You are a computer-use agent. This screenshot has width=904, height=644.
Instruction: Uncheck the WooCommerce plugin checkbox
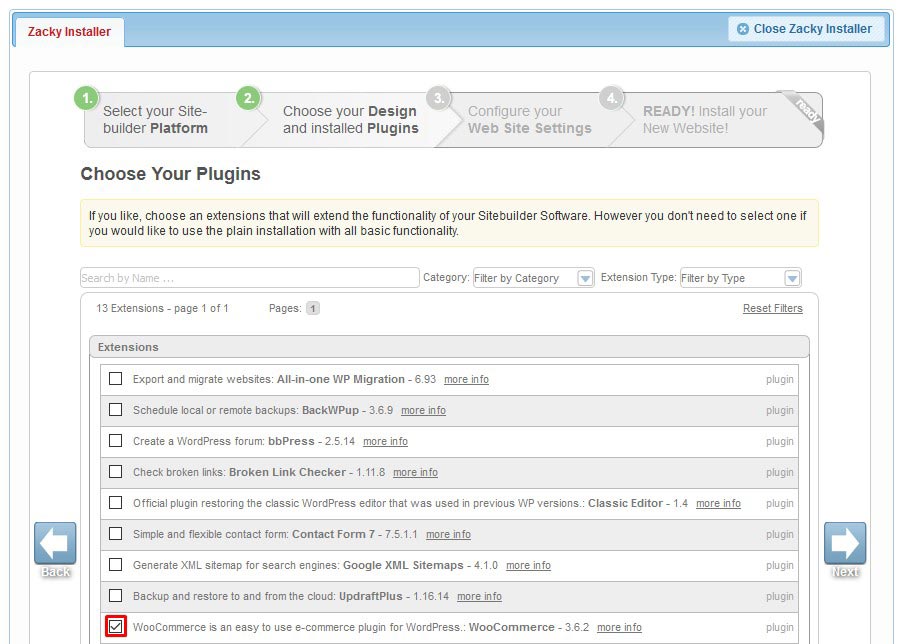coord(118,627)
